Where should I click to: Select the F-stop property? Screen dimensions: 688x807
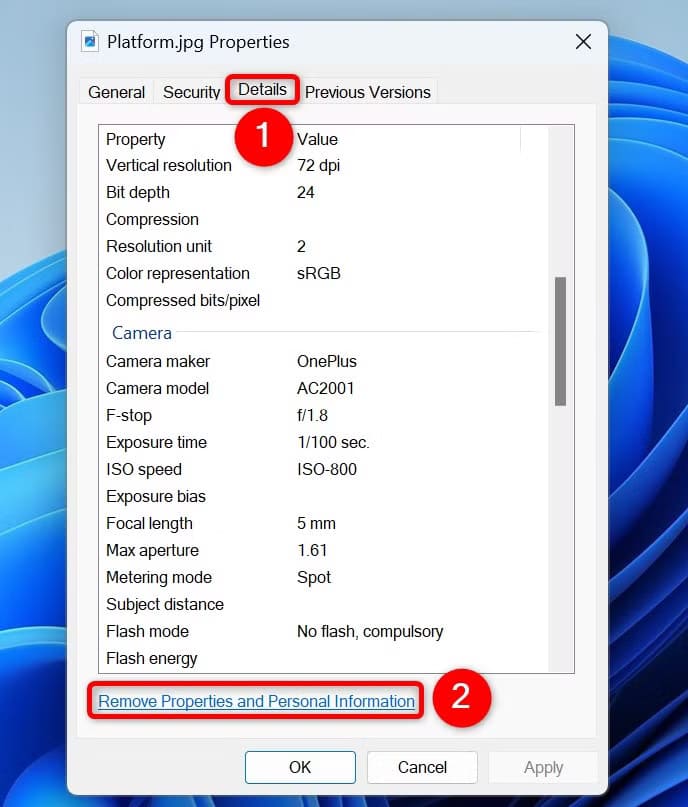[129, 415]
